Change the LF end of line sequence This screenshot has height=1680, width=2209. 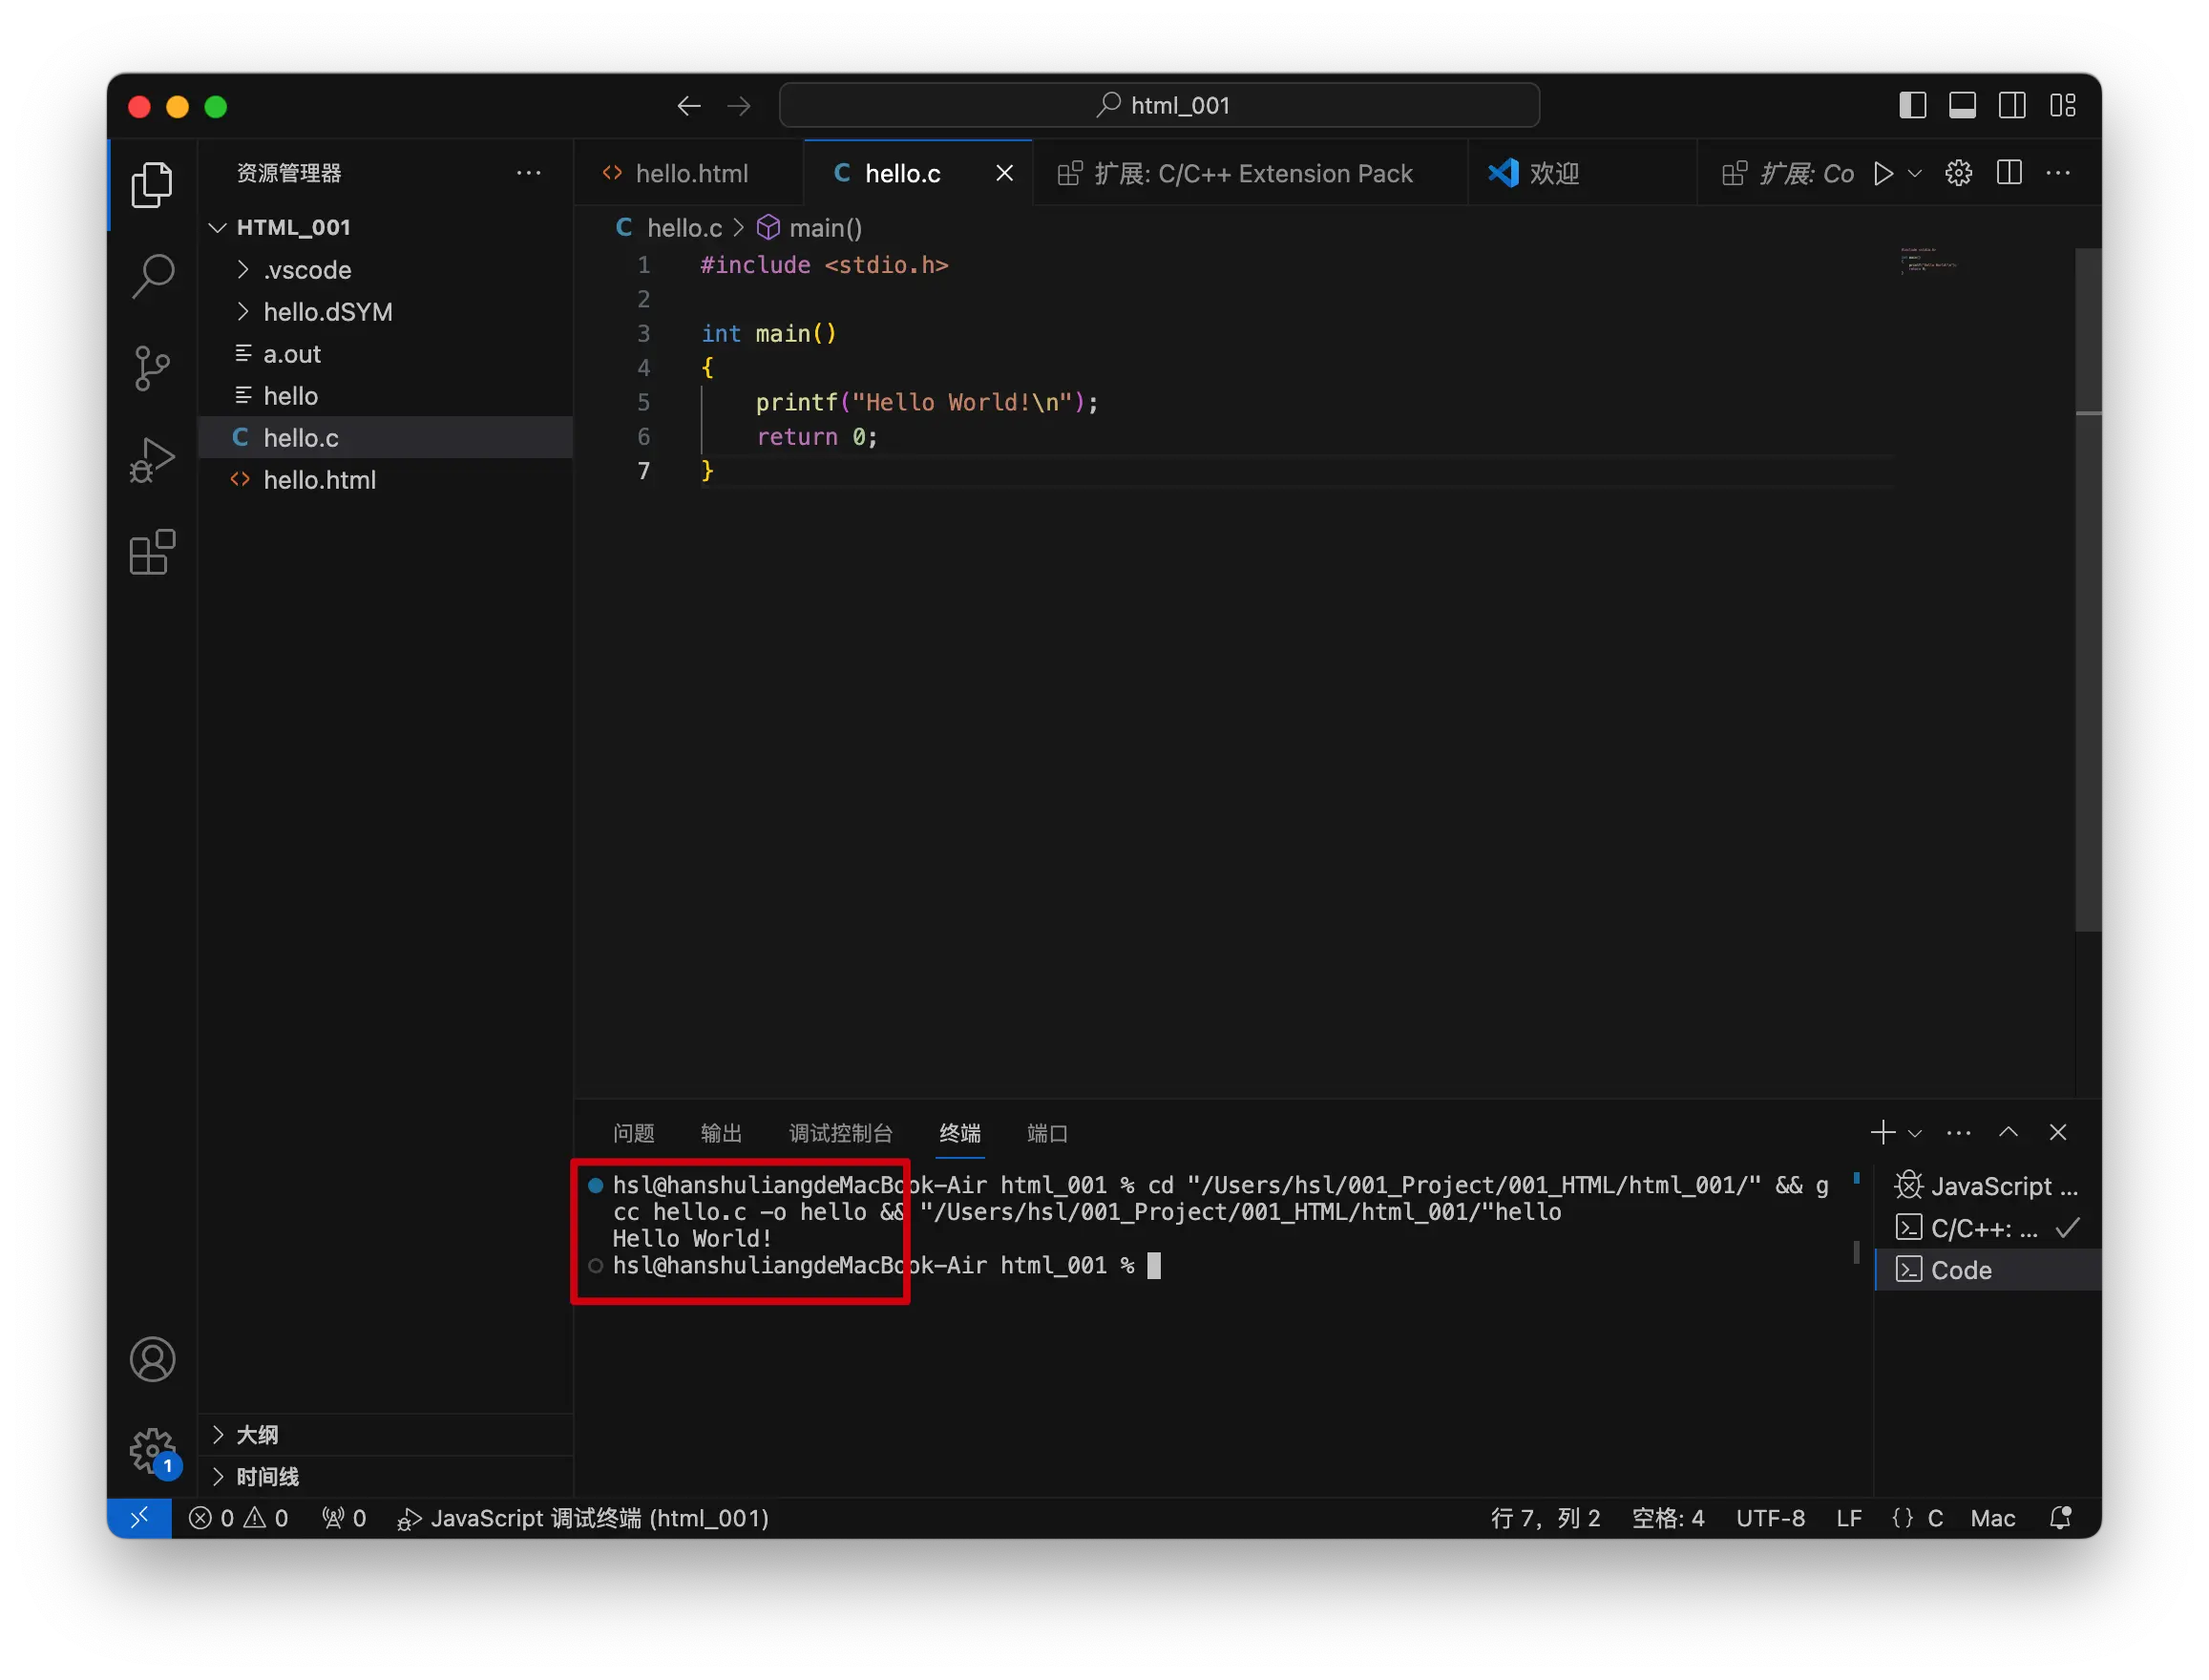[x=1849, y=1520]
